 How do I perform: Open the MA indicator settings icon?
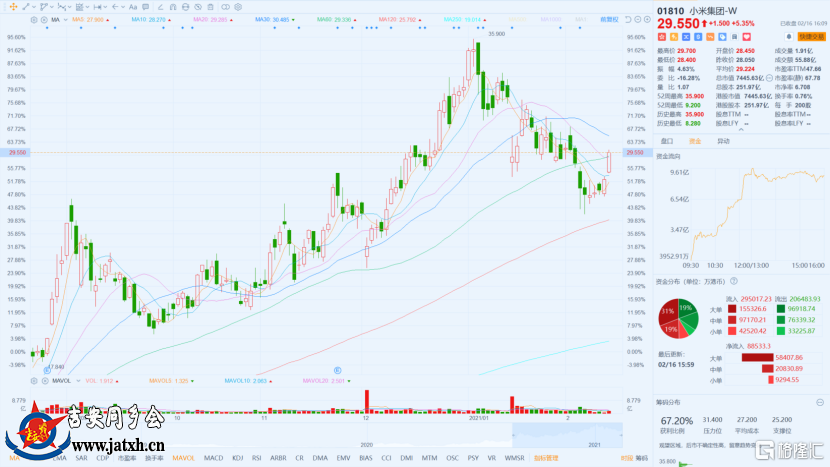pyautogui.click(x=34, y=20)
